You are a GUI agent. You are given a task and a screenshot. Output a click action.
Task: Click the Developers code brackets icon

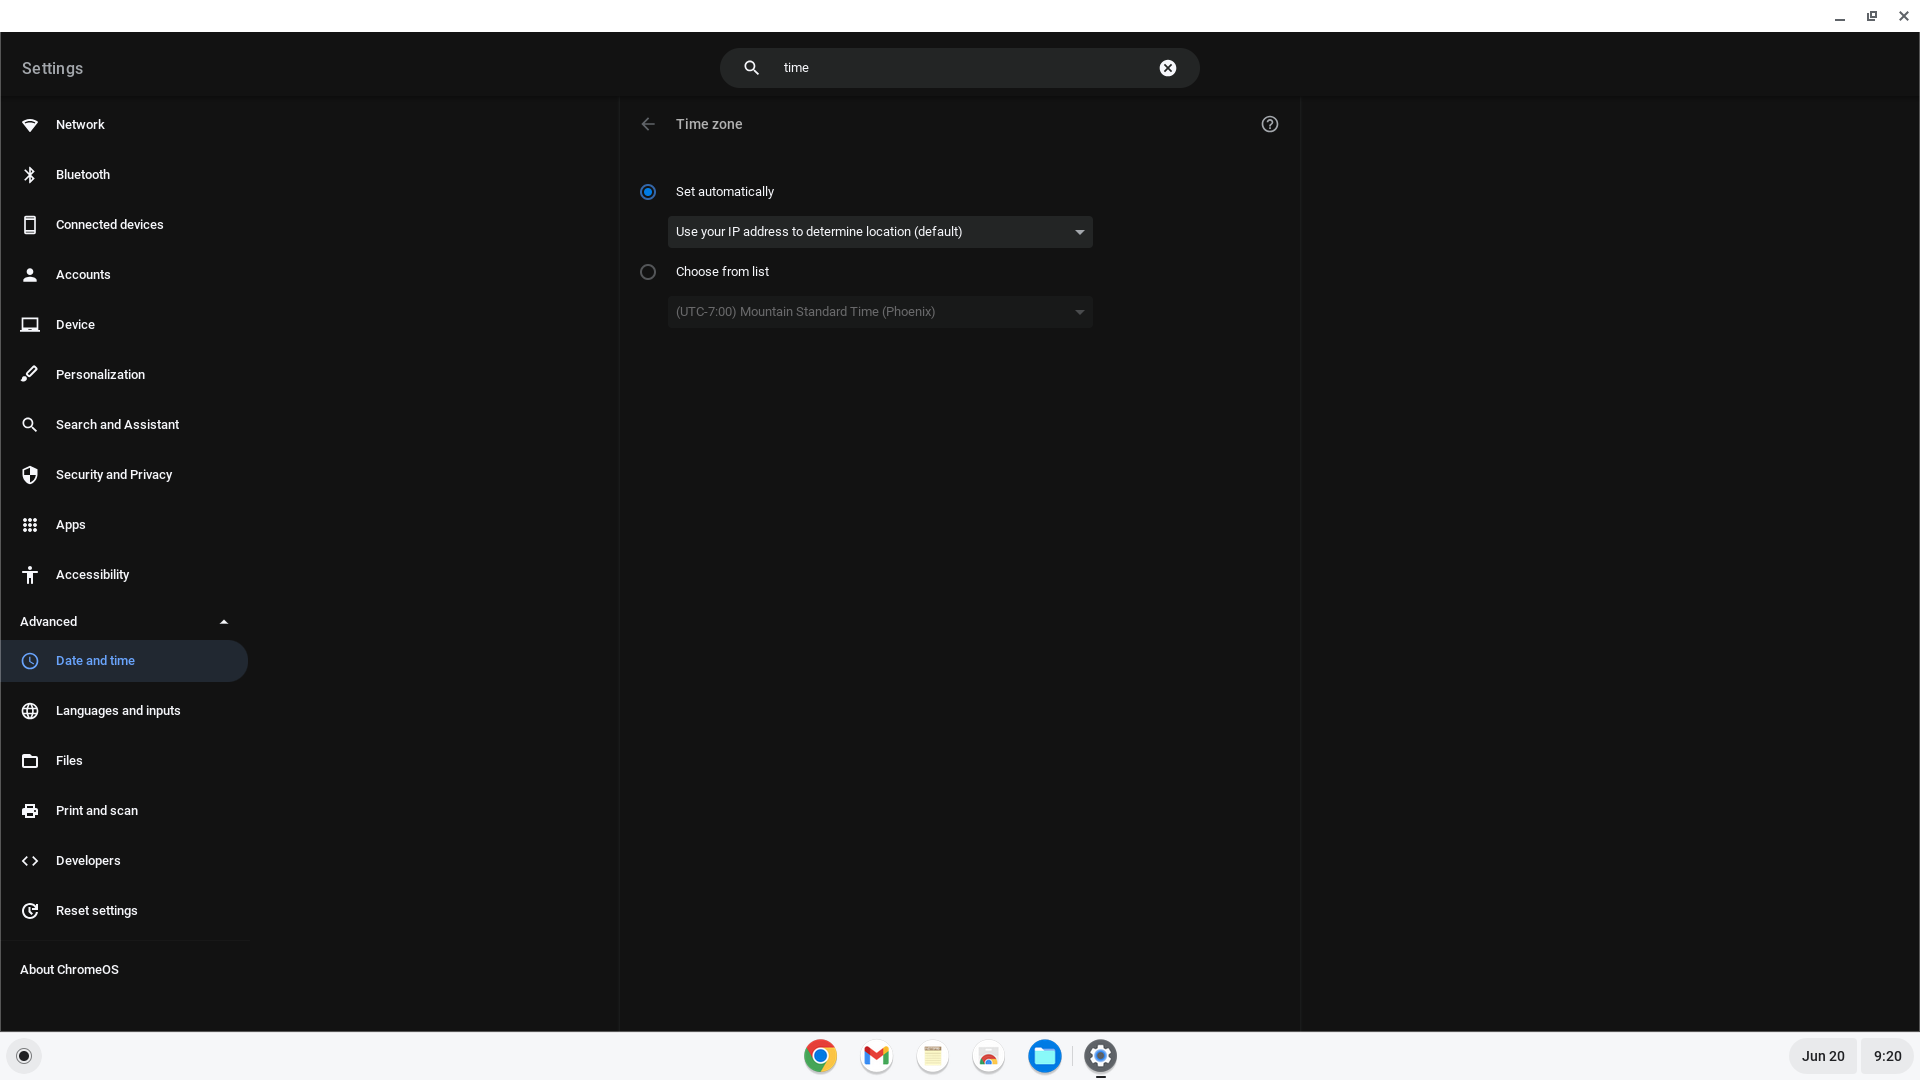(x=30, y=861)
